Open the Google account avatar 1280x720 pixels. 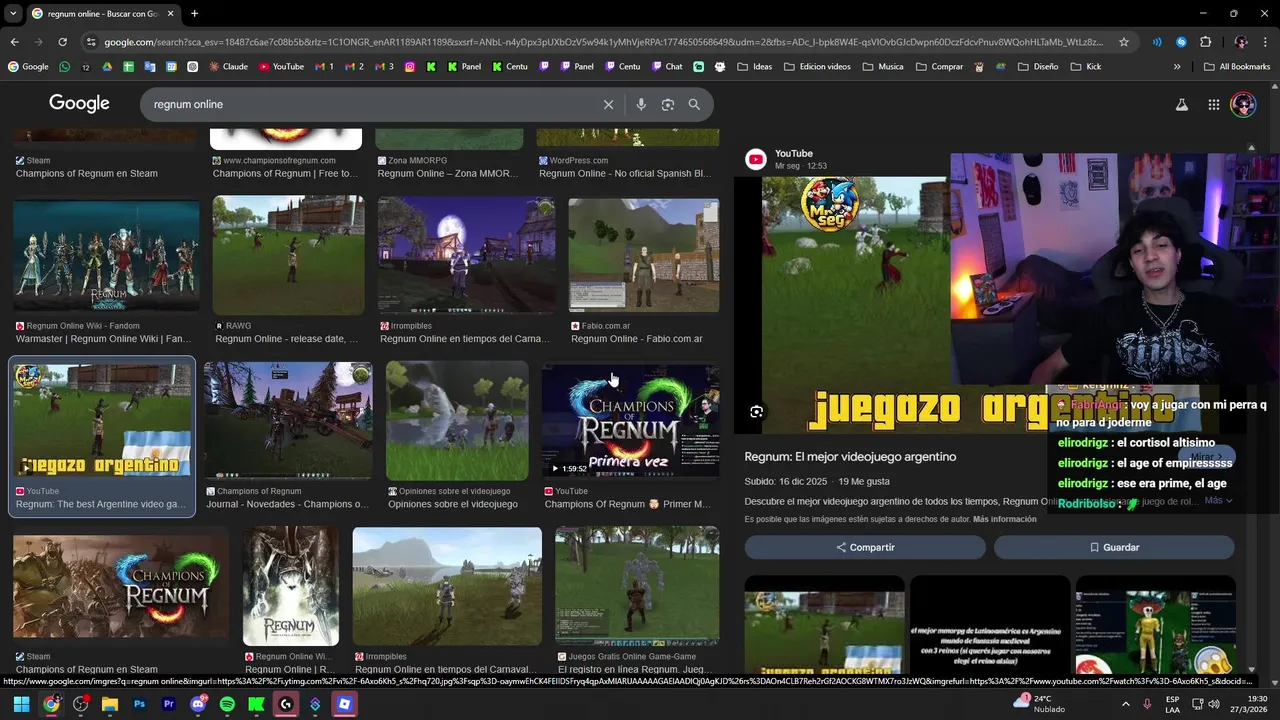[x=1243, y=104]
